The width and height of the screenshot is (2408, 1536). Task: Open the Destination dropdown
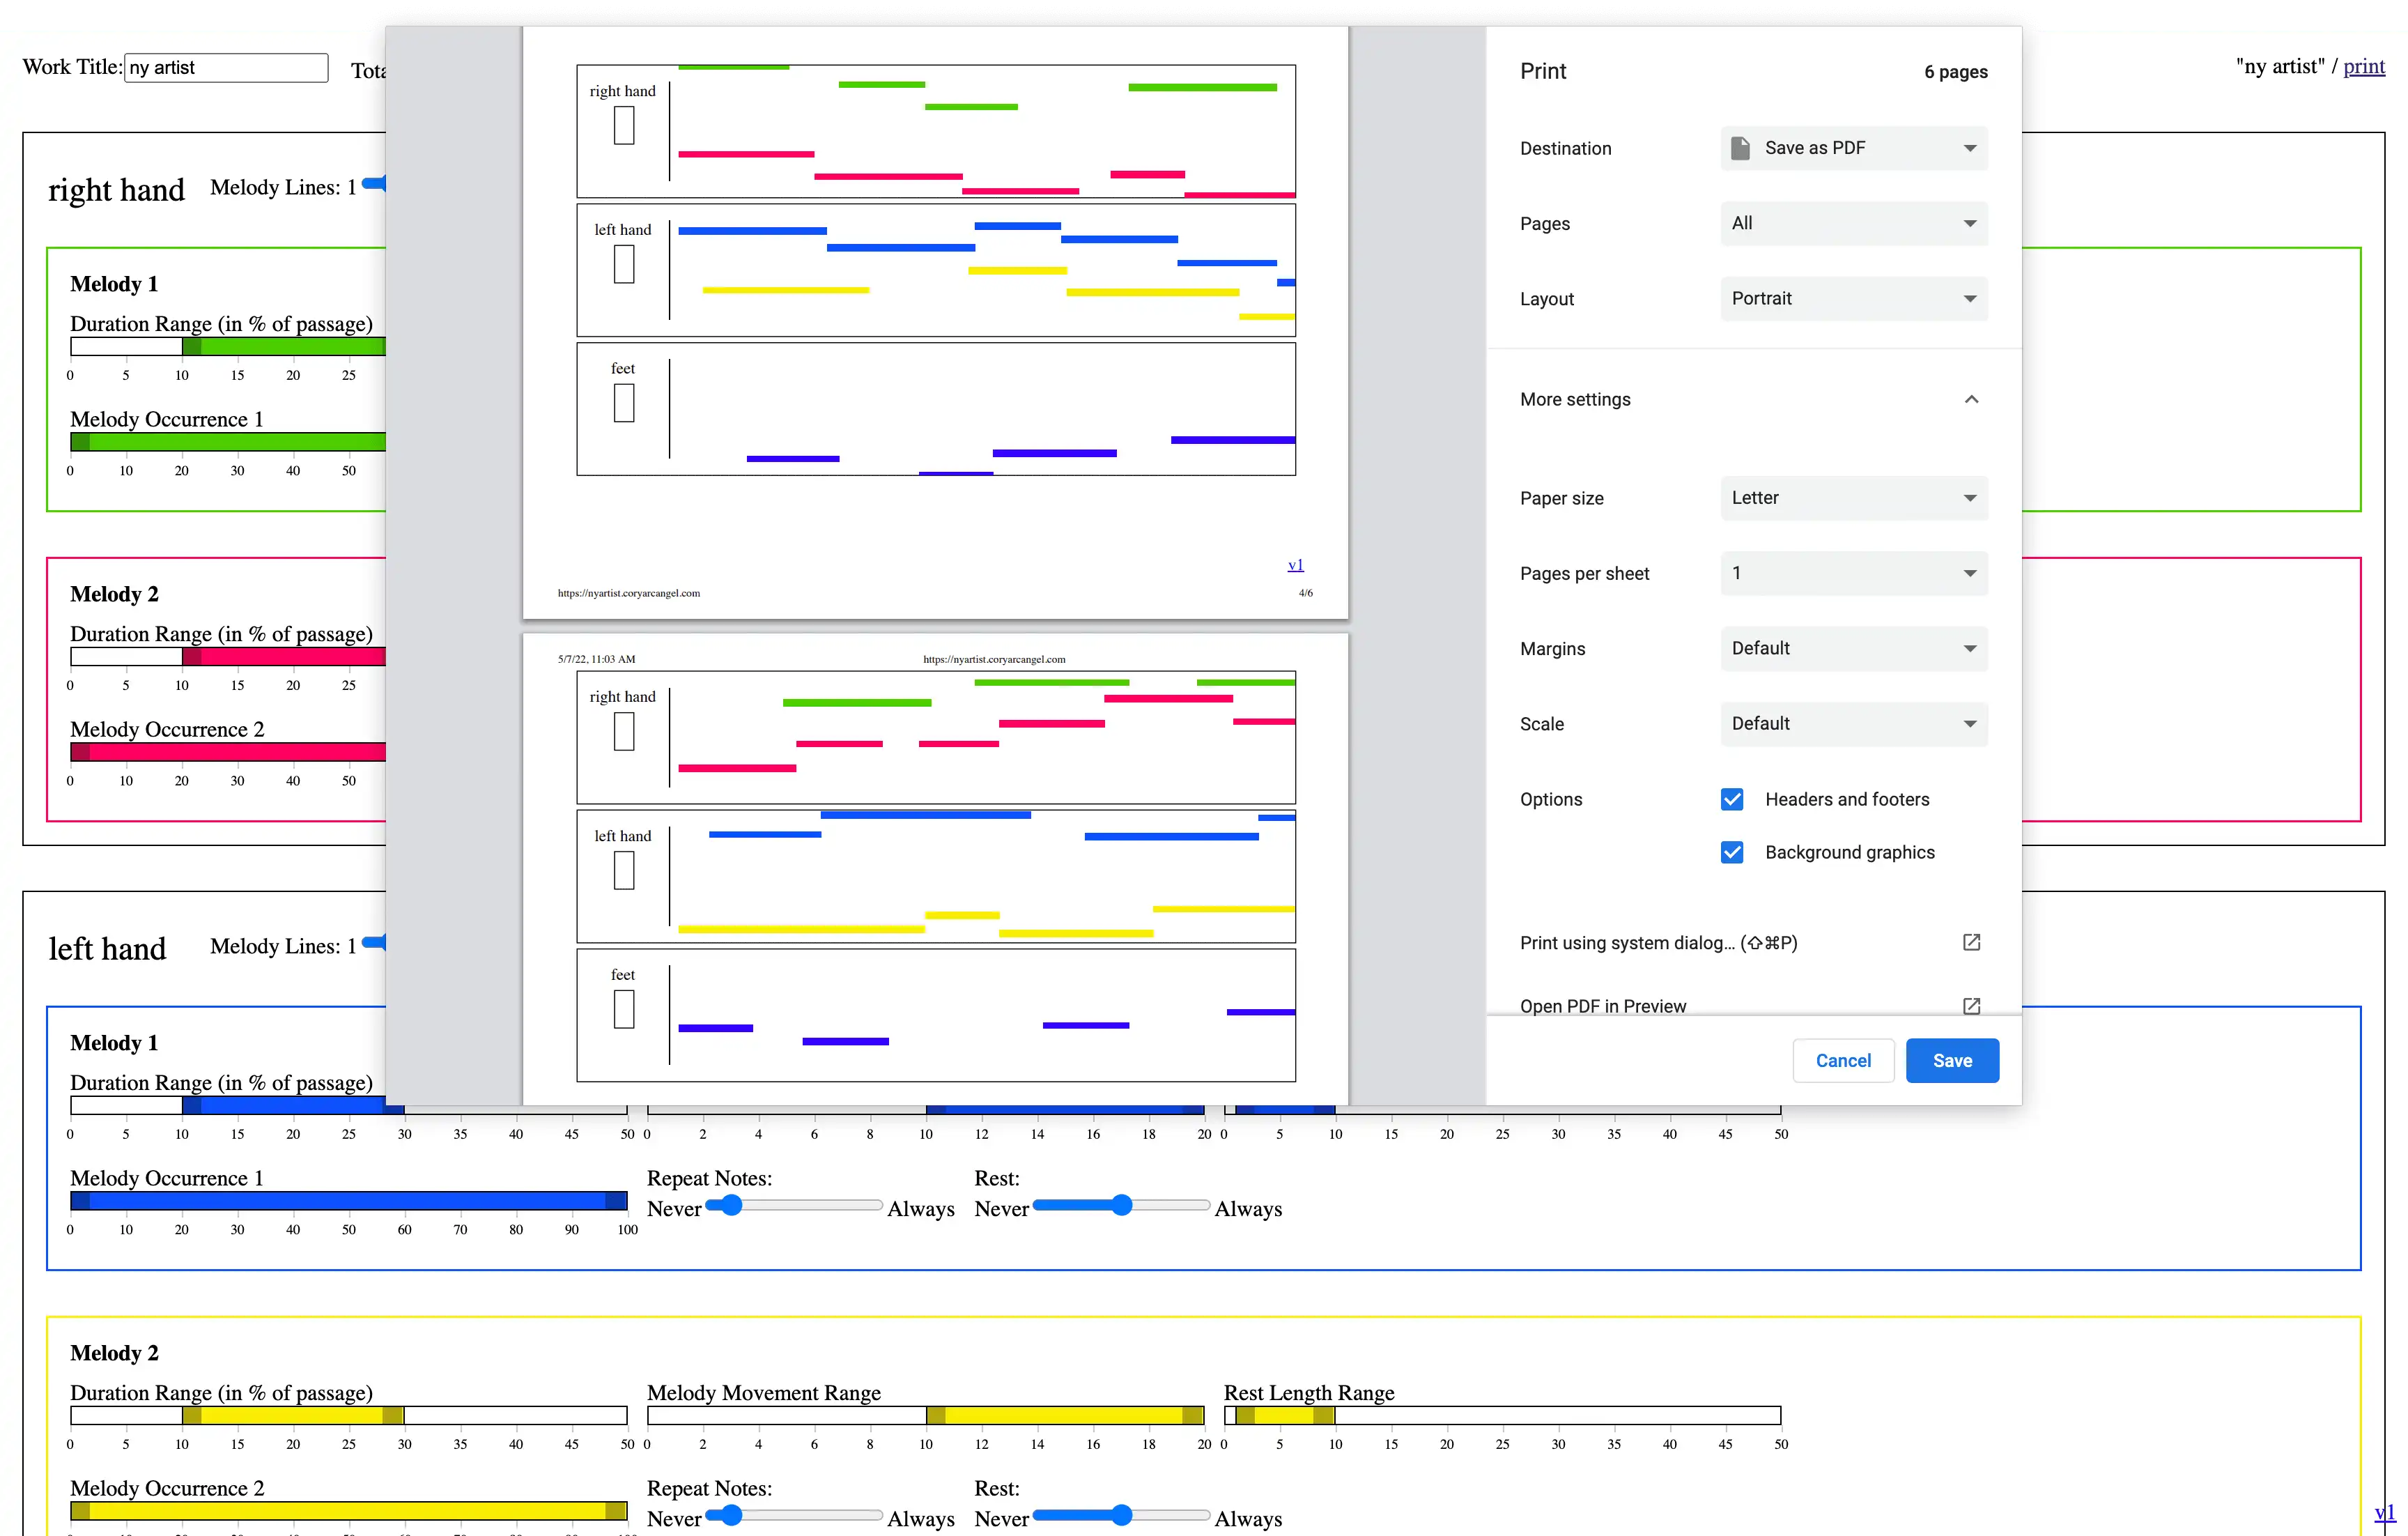click(1854, 148)
